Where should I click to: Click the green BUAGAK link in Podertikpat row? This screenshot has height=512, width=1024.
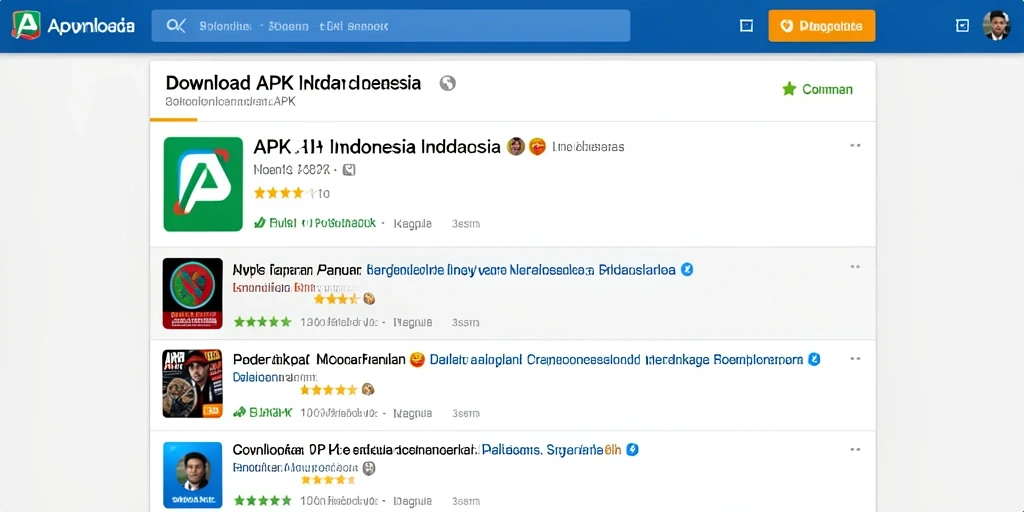(263, 412)
